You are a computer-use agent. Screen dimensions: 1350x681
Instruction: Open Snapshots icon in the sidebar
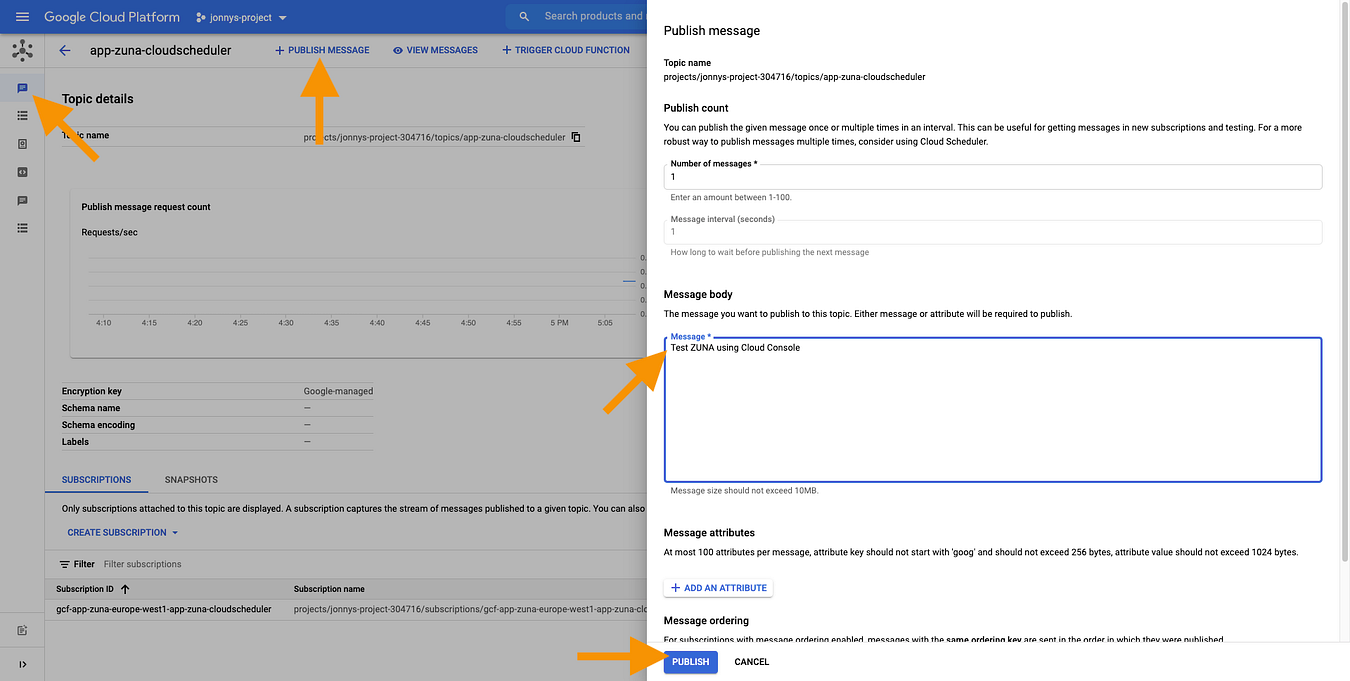click(22, 144)
